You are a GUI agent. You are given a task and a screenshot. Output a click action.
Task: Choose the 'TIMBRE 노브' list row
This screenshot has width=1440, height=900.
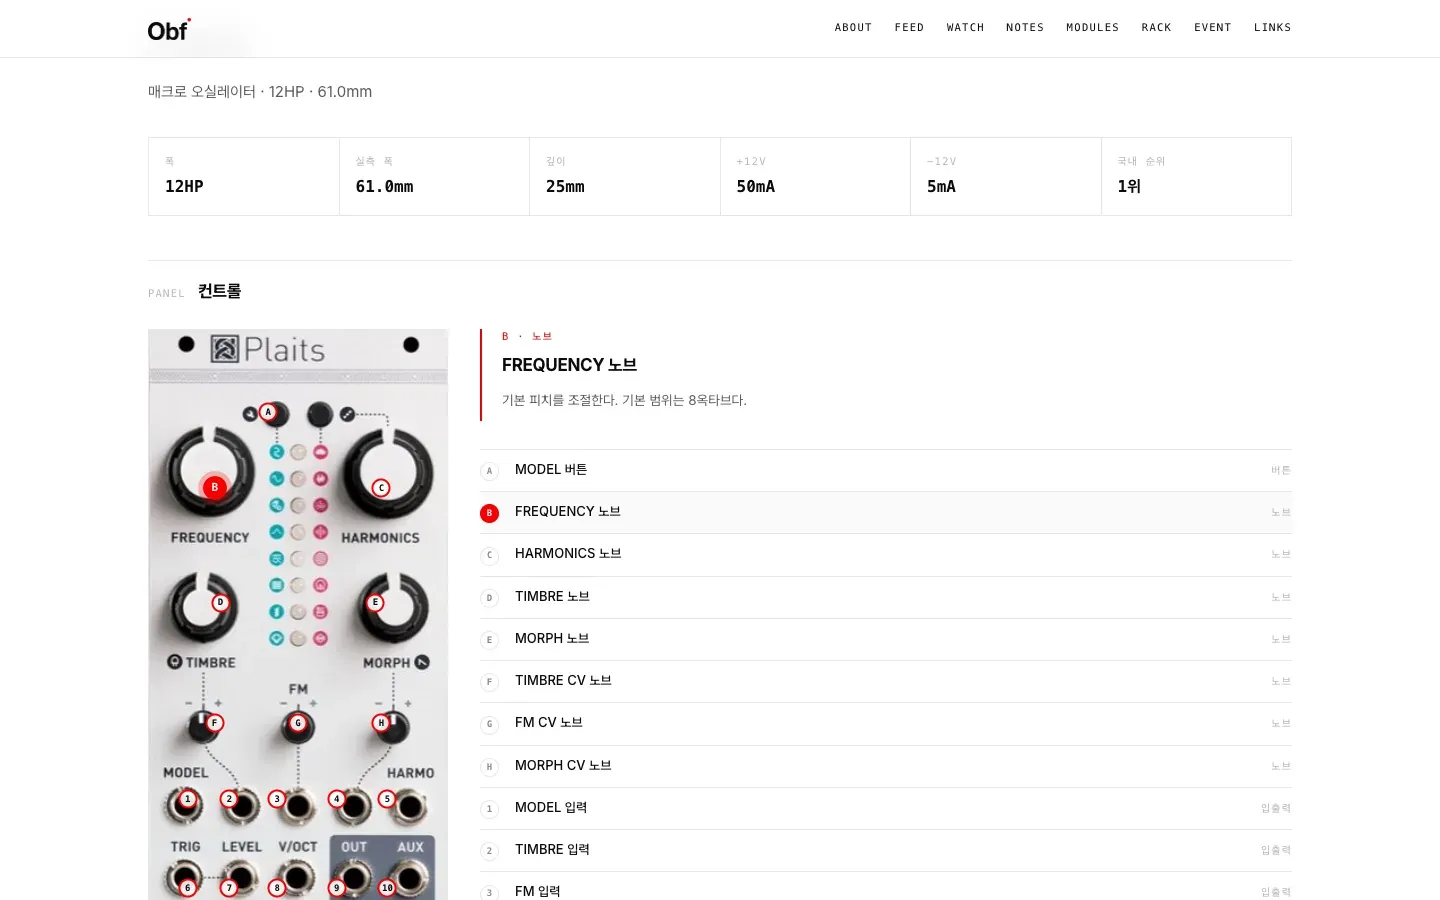click(x=886, y=597)
